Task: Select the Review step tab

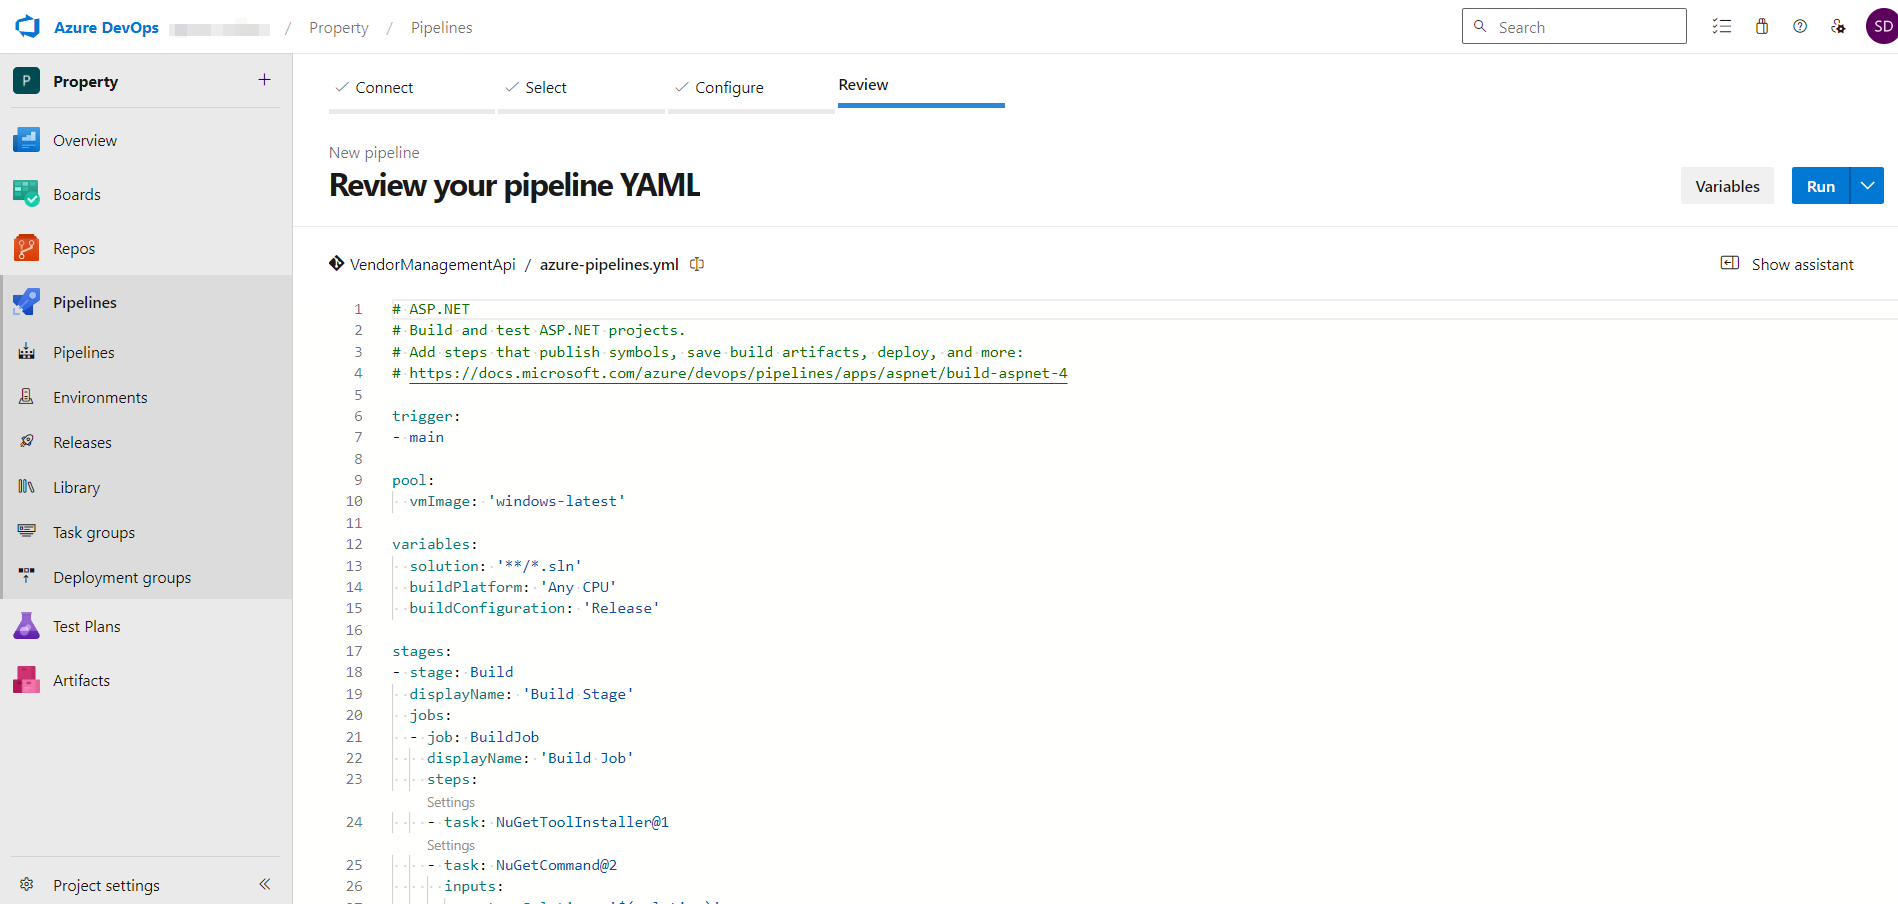Action: [921, 86]
